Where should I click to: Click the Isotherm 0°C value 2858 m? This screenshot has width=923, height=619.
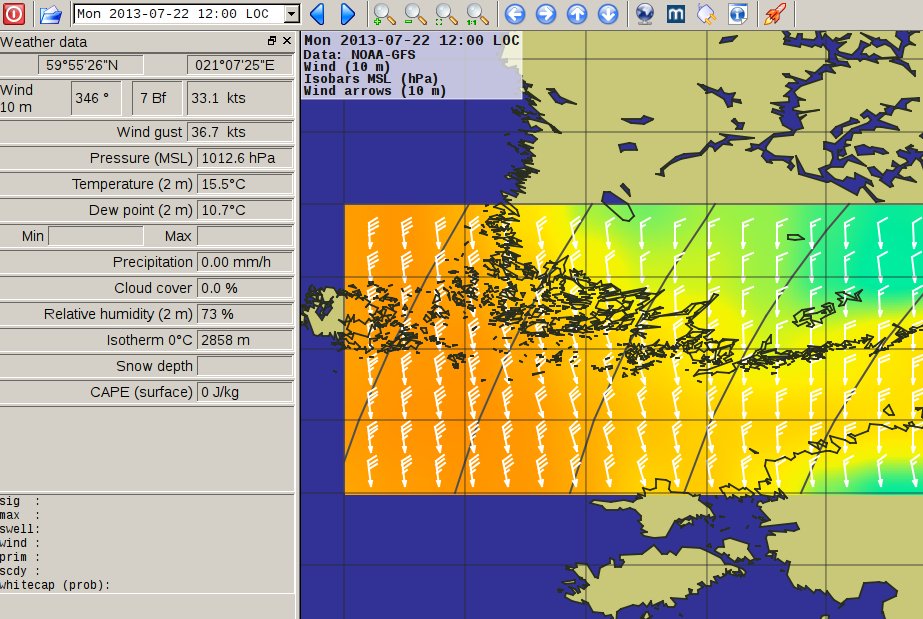pyautogui.click(x=245, y=340)
